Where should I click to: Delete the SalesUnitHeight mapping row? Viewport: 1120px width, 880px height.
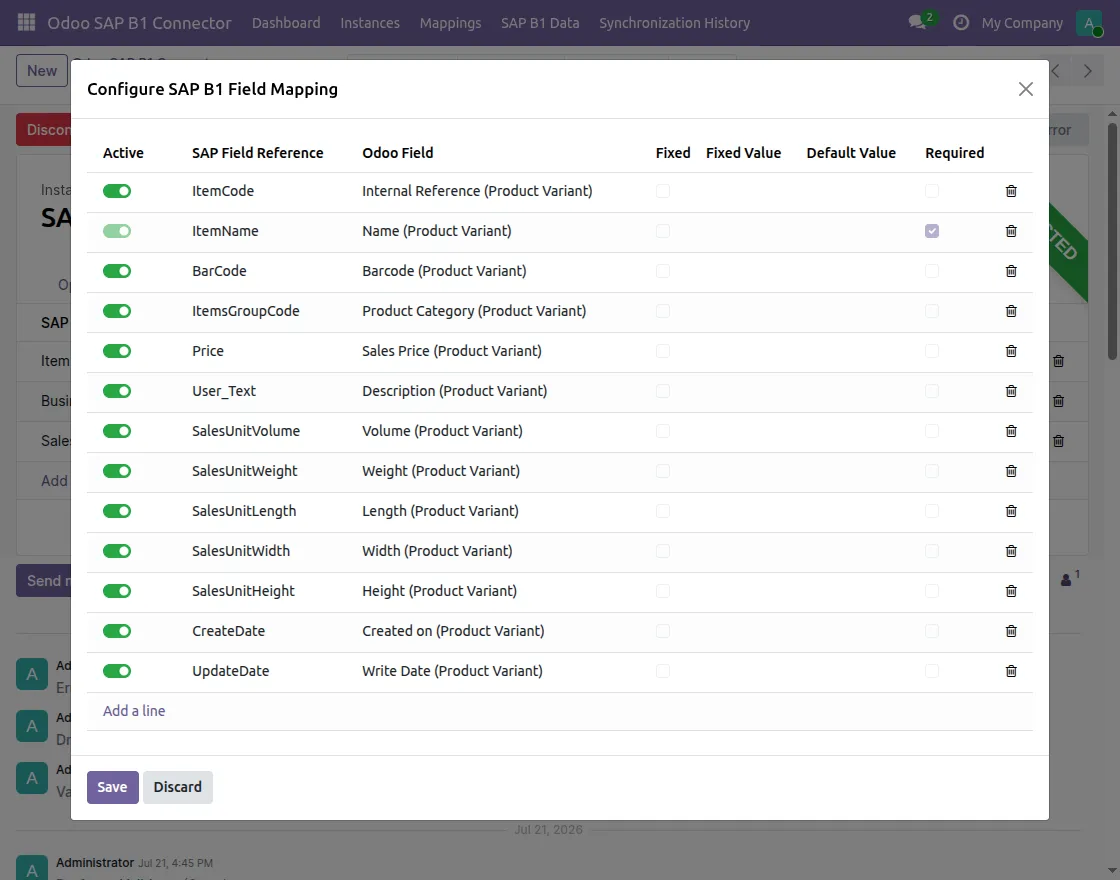[1011, 591]
